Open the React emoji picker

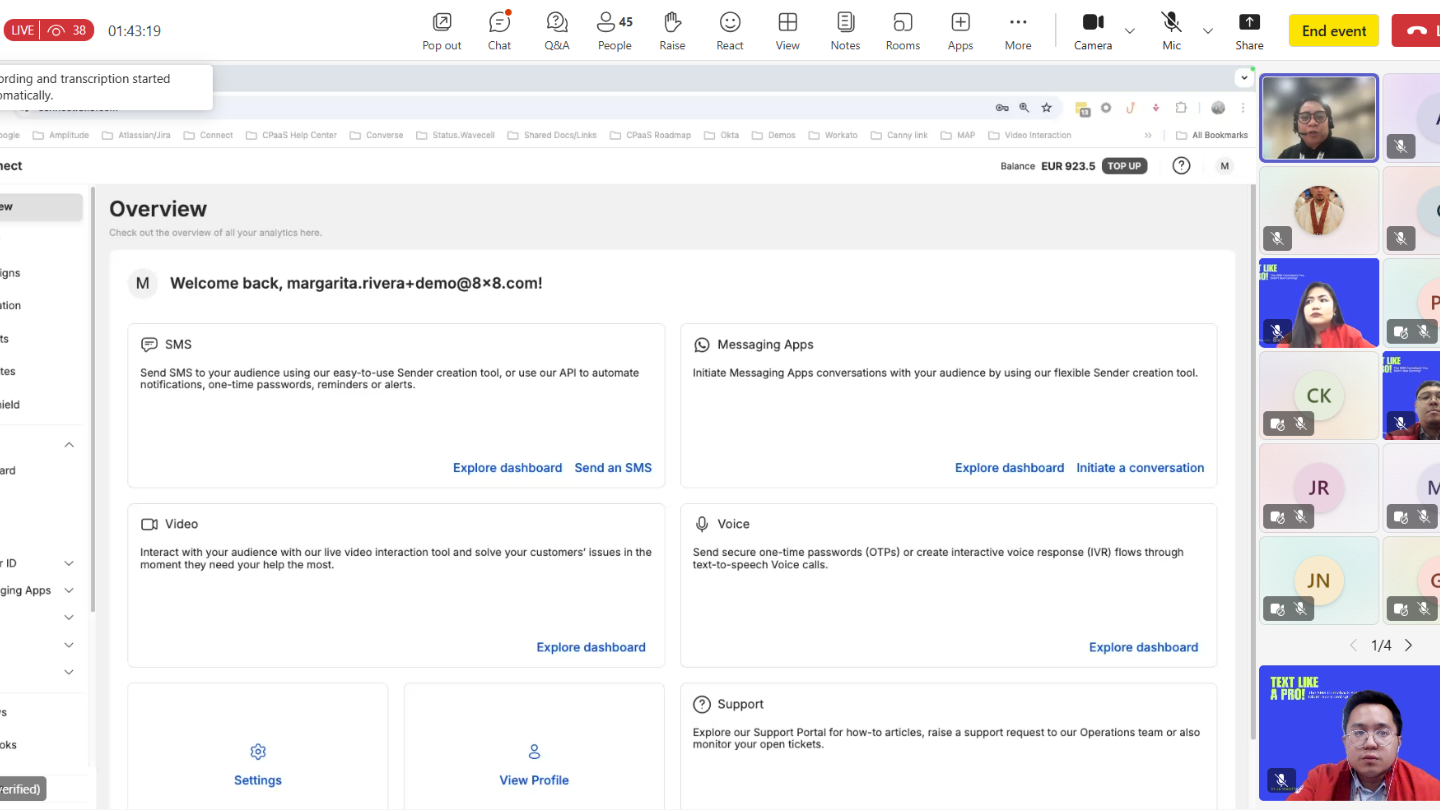click(x=730, y=30)
